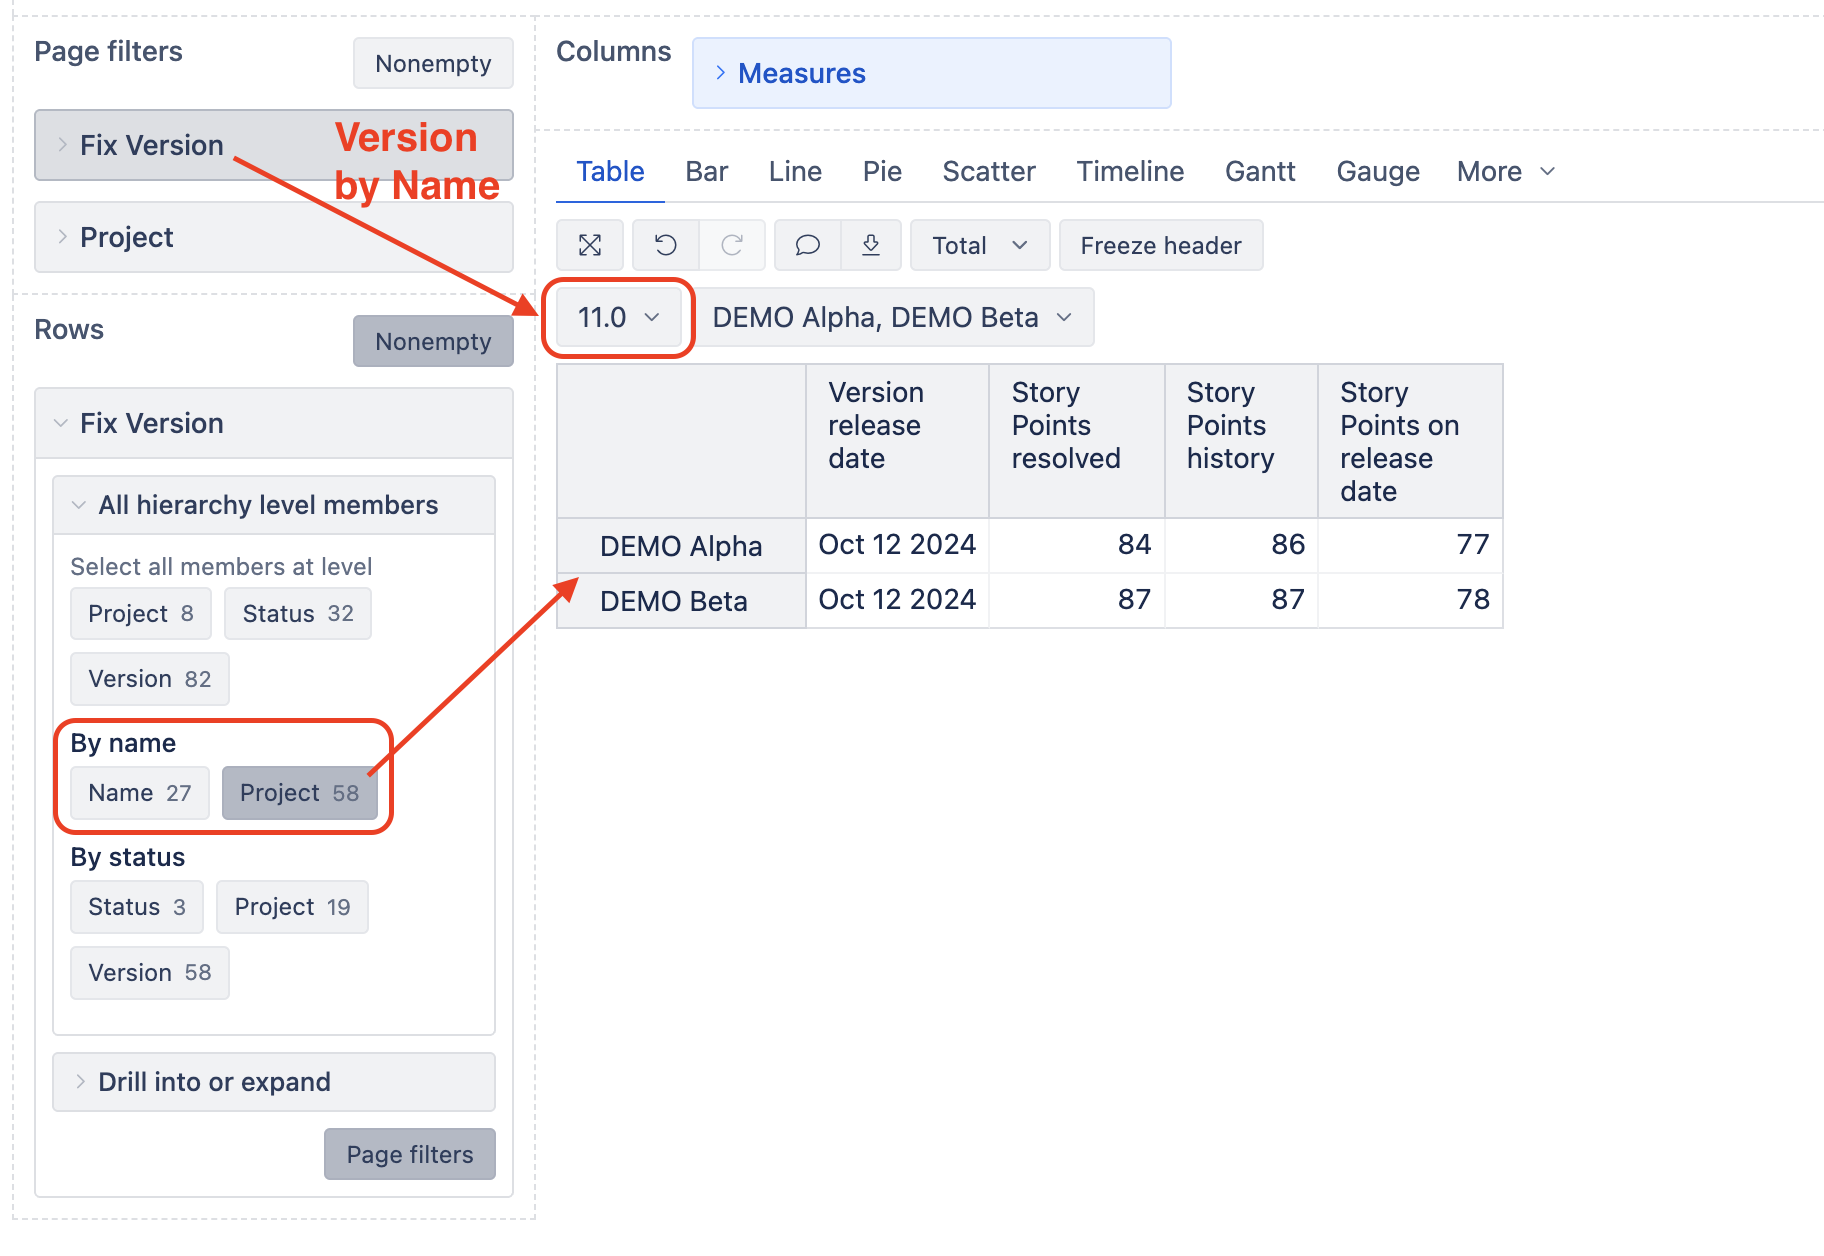Select By status level Project 19
This screenshot has width=1824, height=1256.
tap(292, 907)
